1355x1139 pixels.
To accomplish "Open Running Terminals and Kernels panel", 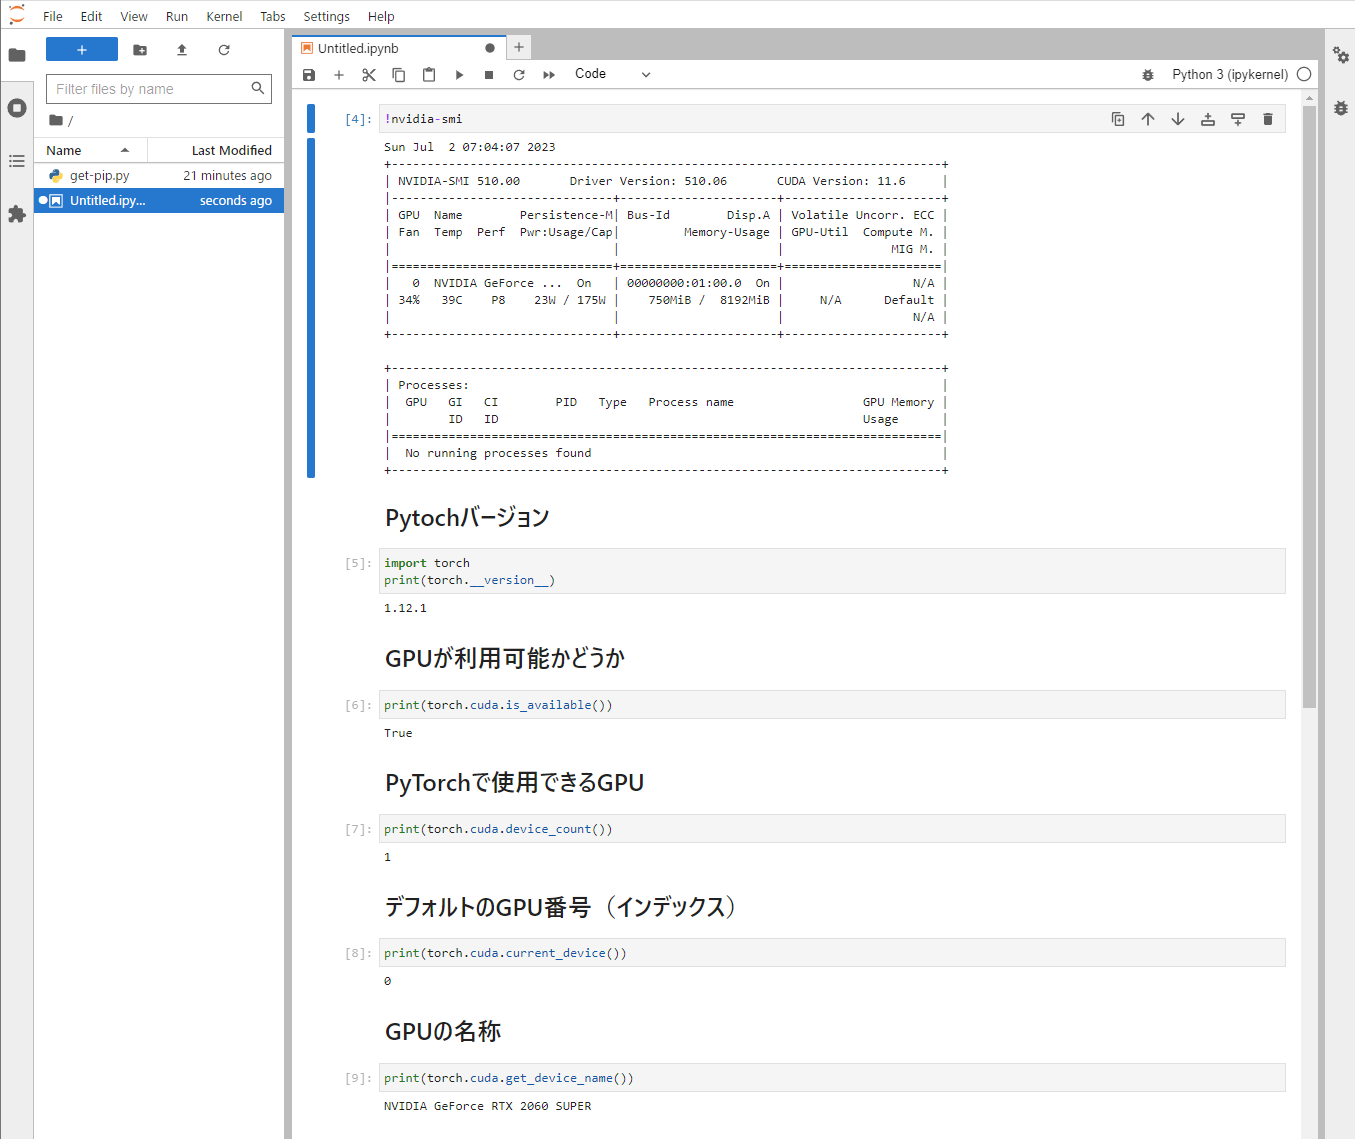I will [x=17, y=108].
